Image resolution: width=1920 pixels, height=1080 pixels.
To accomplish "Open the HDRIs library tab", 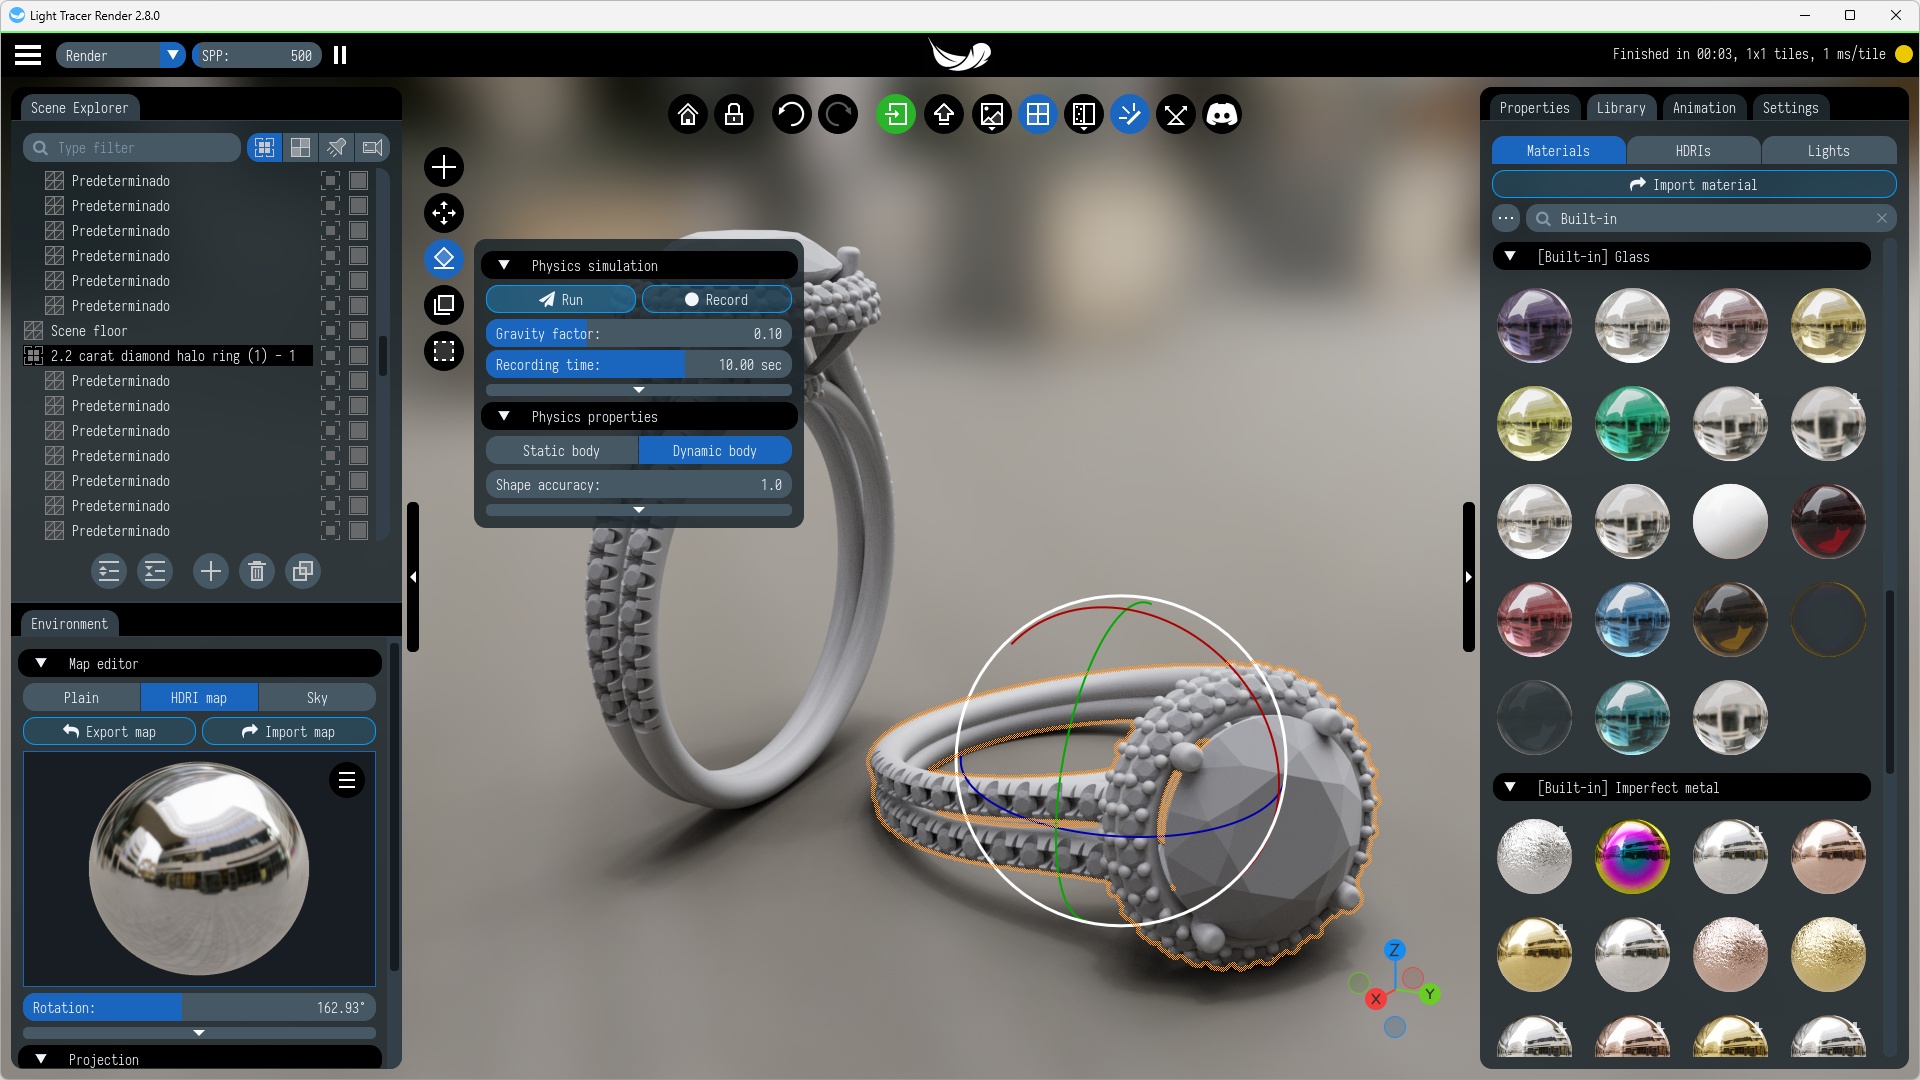I will click(1693, 151).
